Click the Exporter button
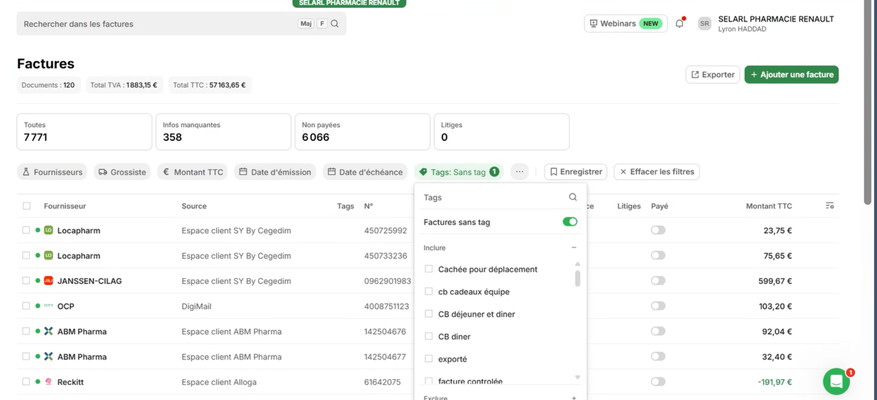Image resolution: width=877 pixels, height=400 pixels. click(x=713, y=74)
